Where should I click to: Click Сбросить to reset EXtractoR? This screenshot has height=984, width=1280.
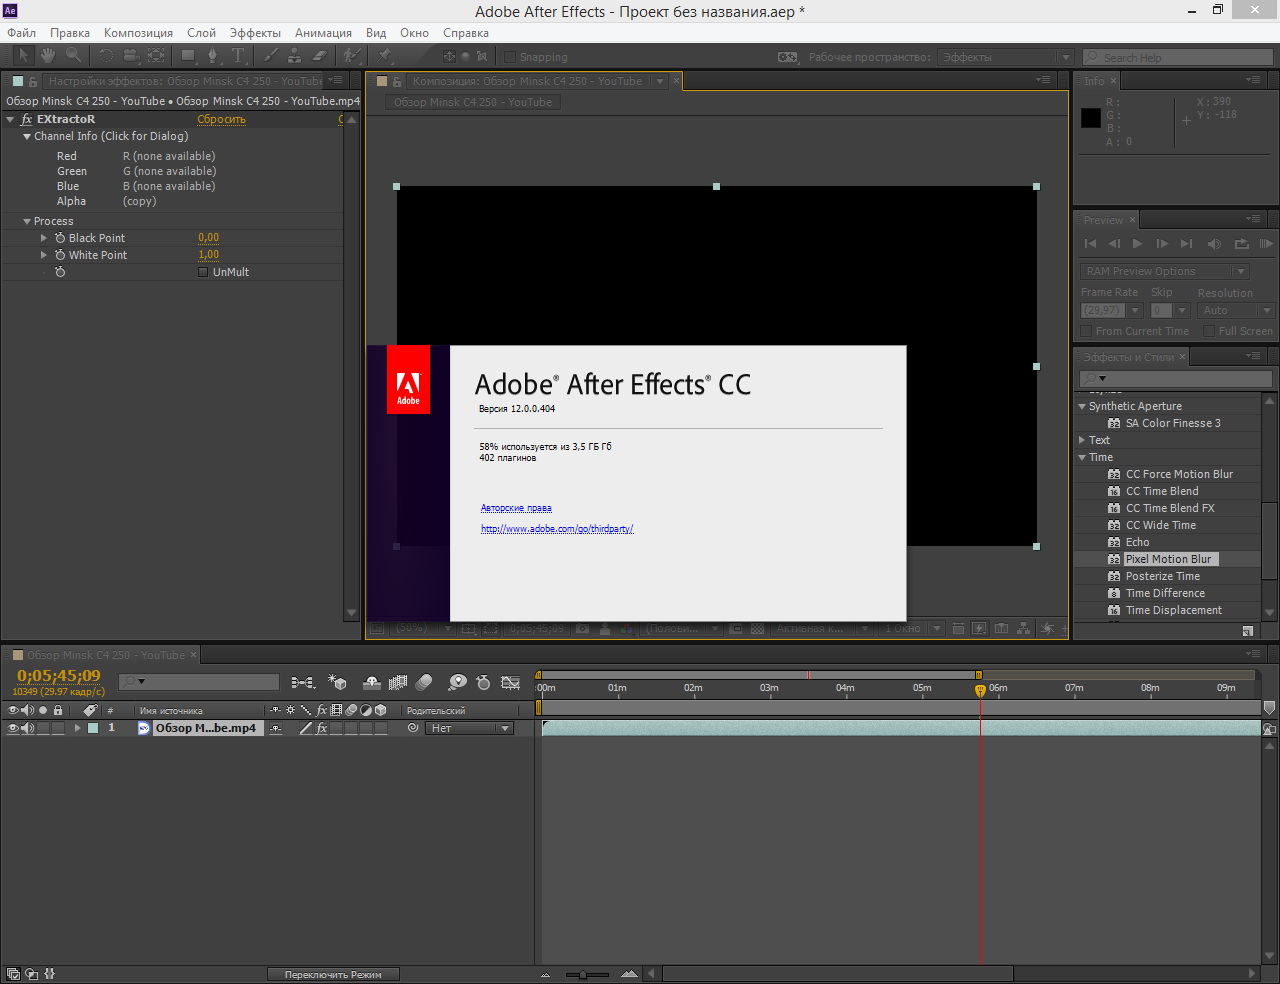[x=221, y=119]
